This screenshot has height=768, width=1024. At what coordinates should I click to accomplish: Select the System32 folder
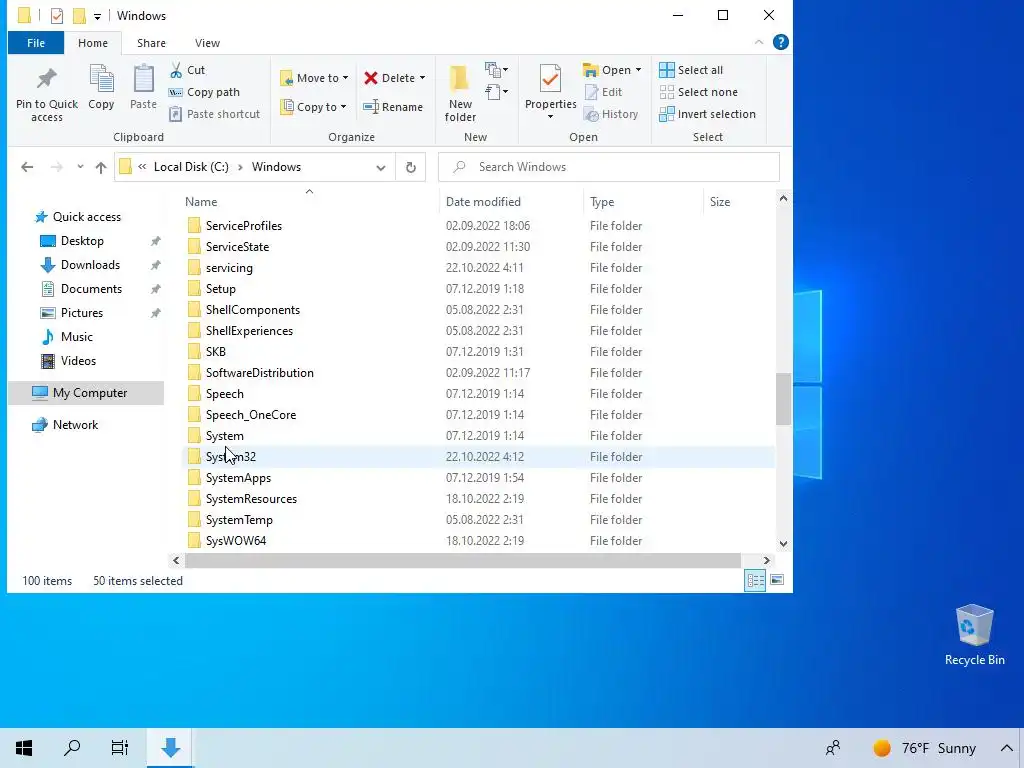(x=479, y=456)
